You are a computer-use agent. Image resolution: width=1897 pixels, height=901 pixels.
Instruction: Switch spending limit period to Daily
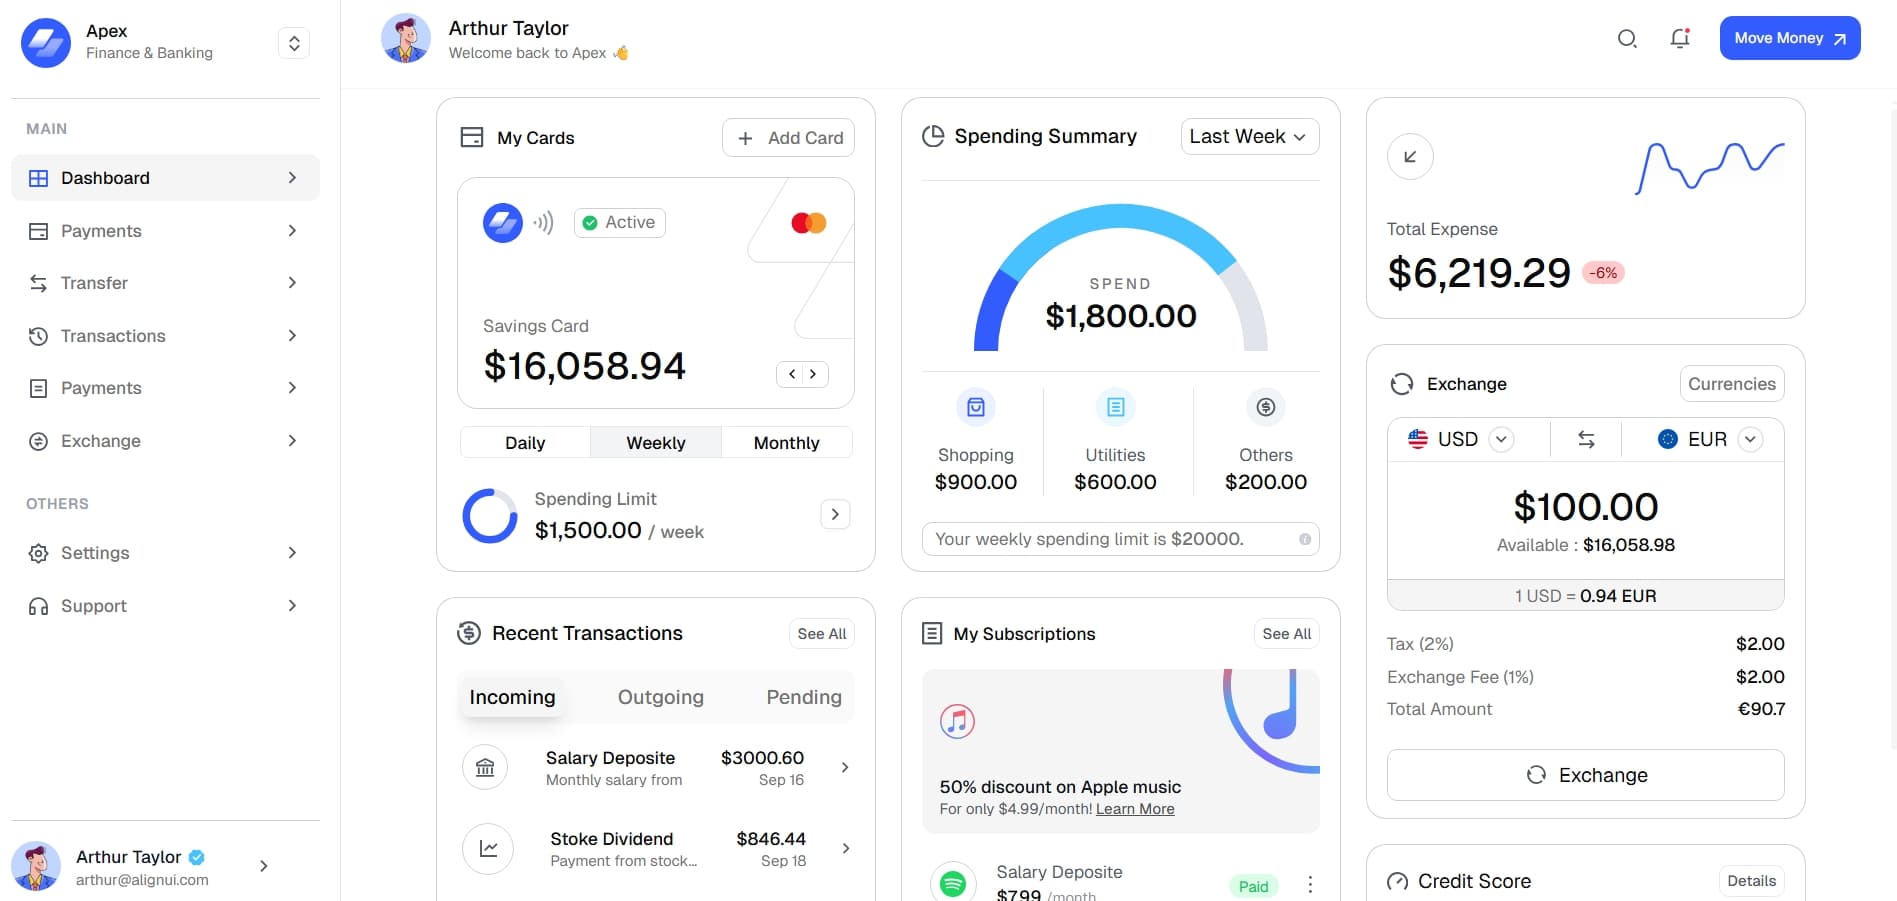(x=525, y=443)
